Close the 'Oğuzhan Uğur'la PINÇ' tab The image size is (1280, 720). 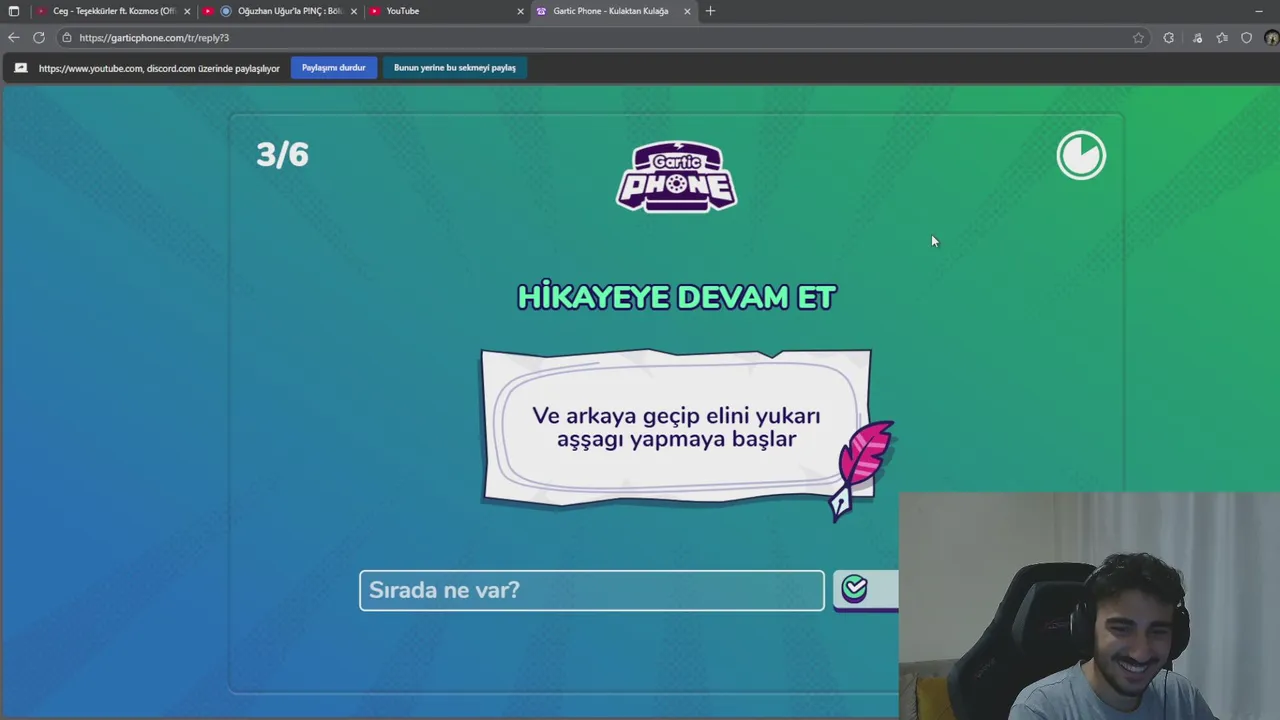pyautogui.click(x=353, y=11)
